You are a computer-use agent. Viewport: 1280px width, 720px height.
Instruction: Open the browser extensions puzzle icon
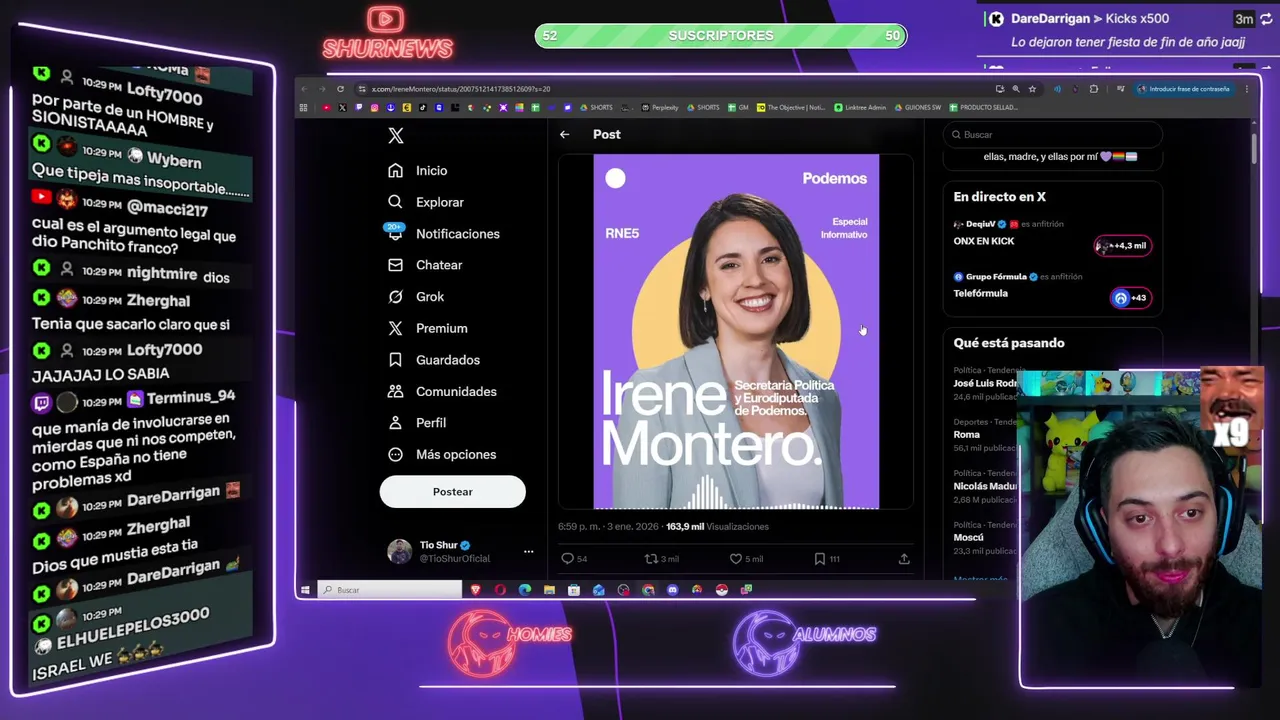[1094, 89]
